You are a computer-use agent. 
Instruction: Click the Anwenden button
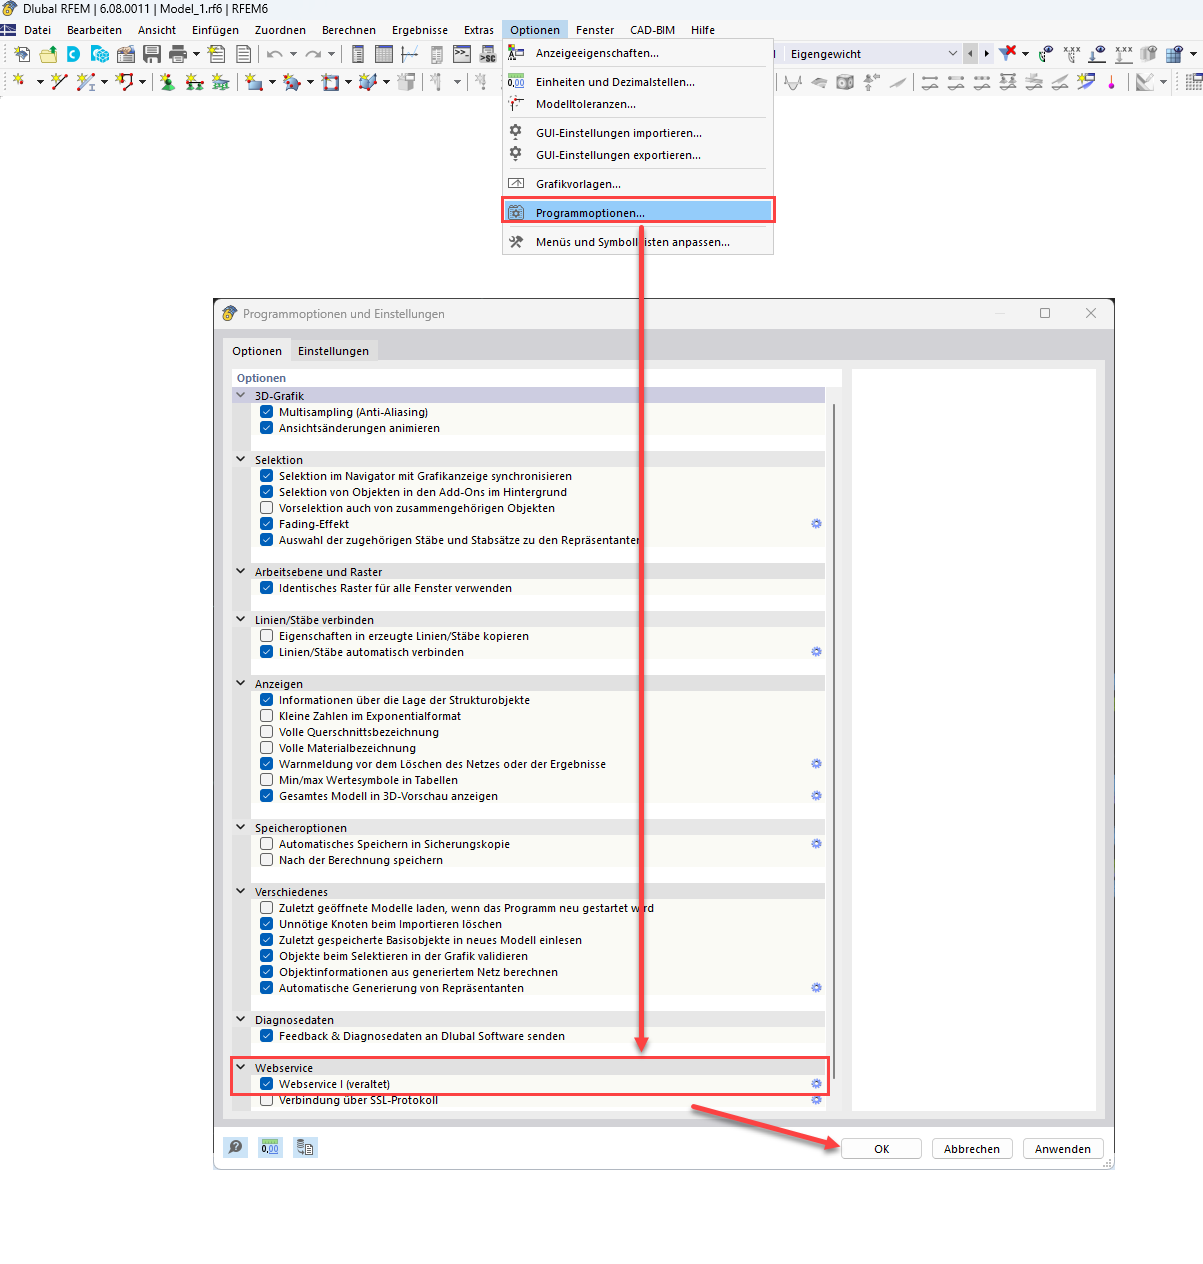[1063, 1149]
